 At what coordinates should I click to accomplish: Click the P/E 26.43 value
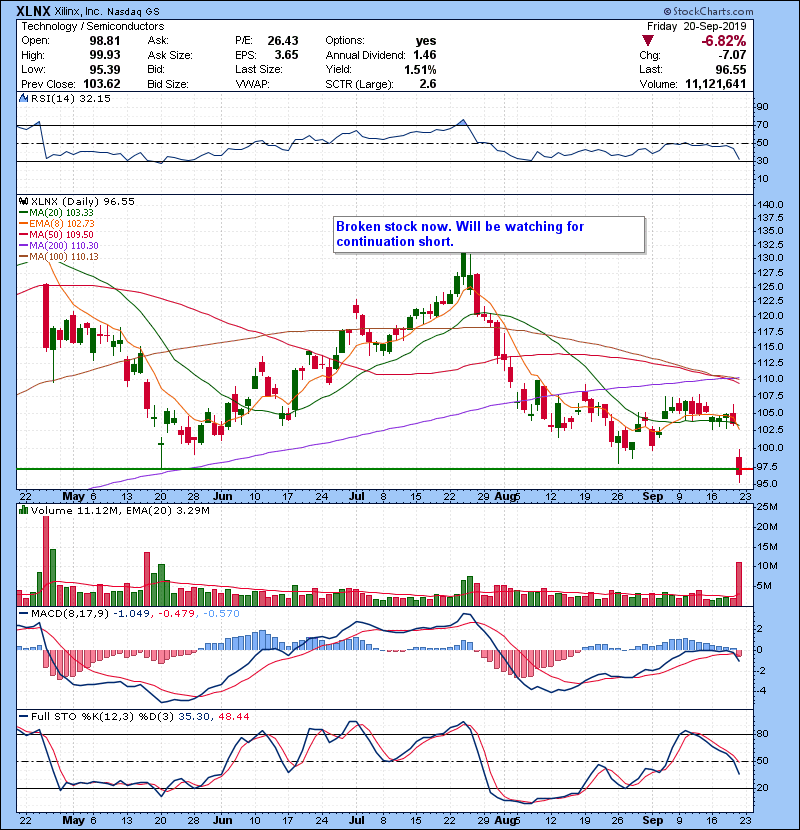[x=283, y=41]
